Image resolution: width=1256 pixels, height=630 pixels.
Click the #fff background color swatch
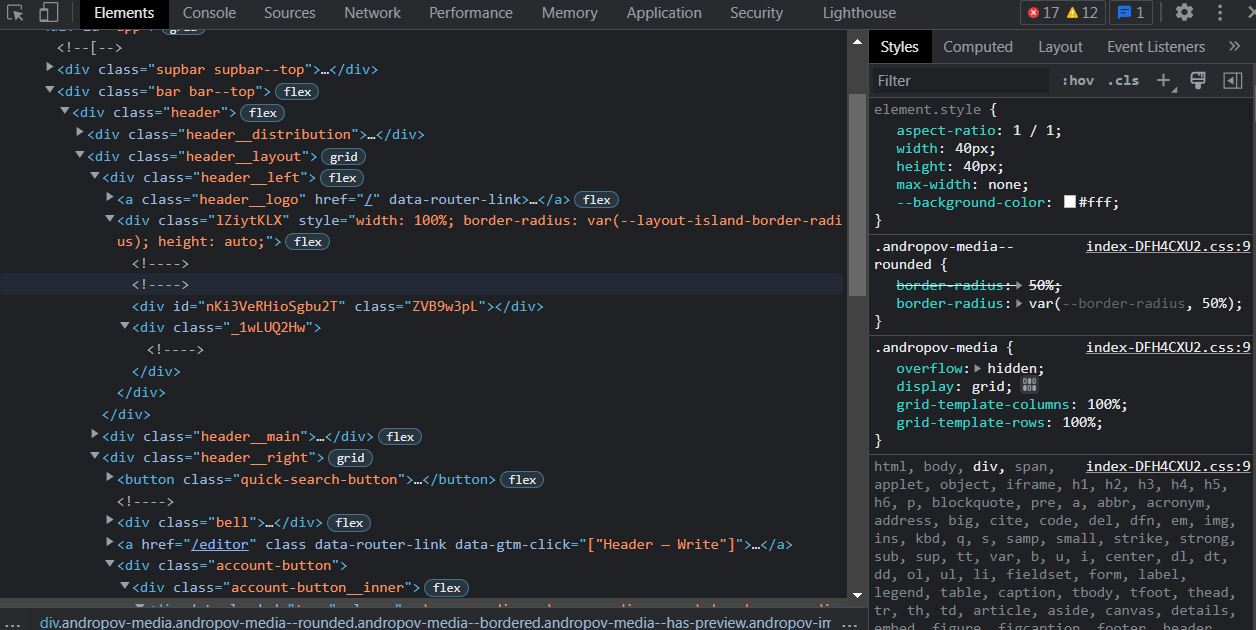(1069, 202)
